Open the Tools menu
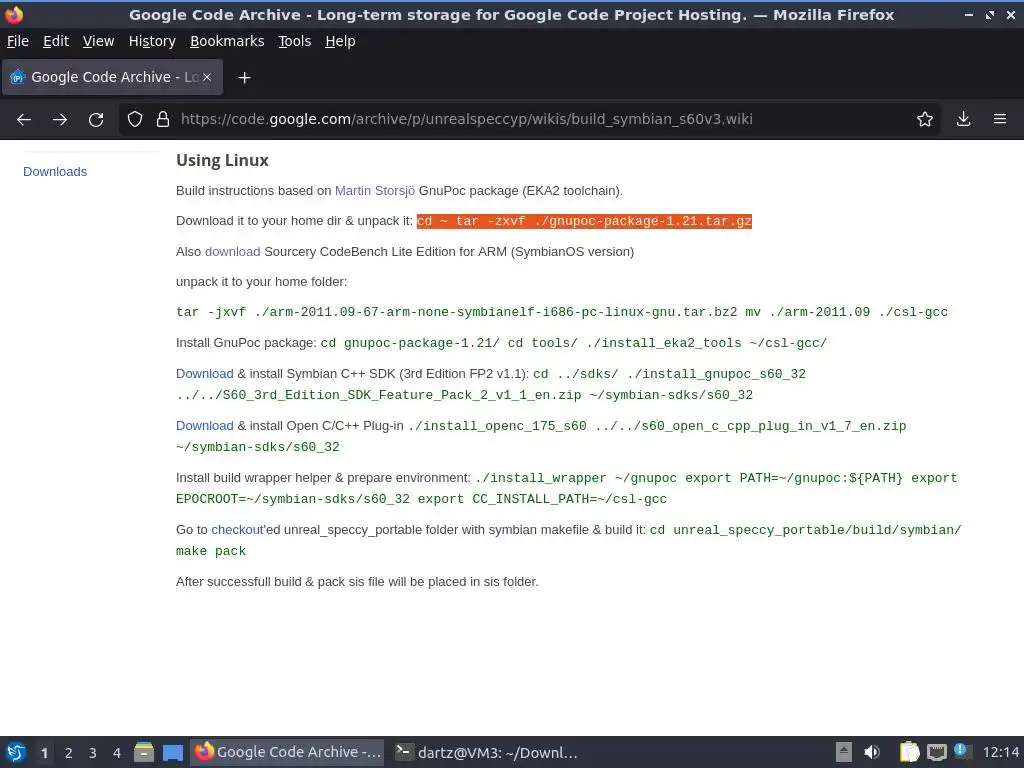Screen dimensions: 1024x768 click(295, 41)
